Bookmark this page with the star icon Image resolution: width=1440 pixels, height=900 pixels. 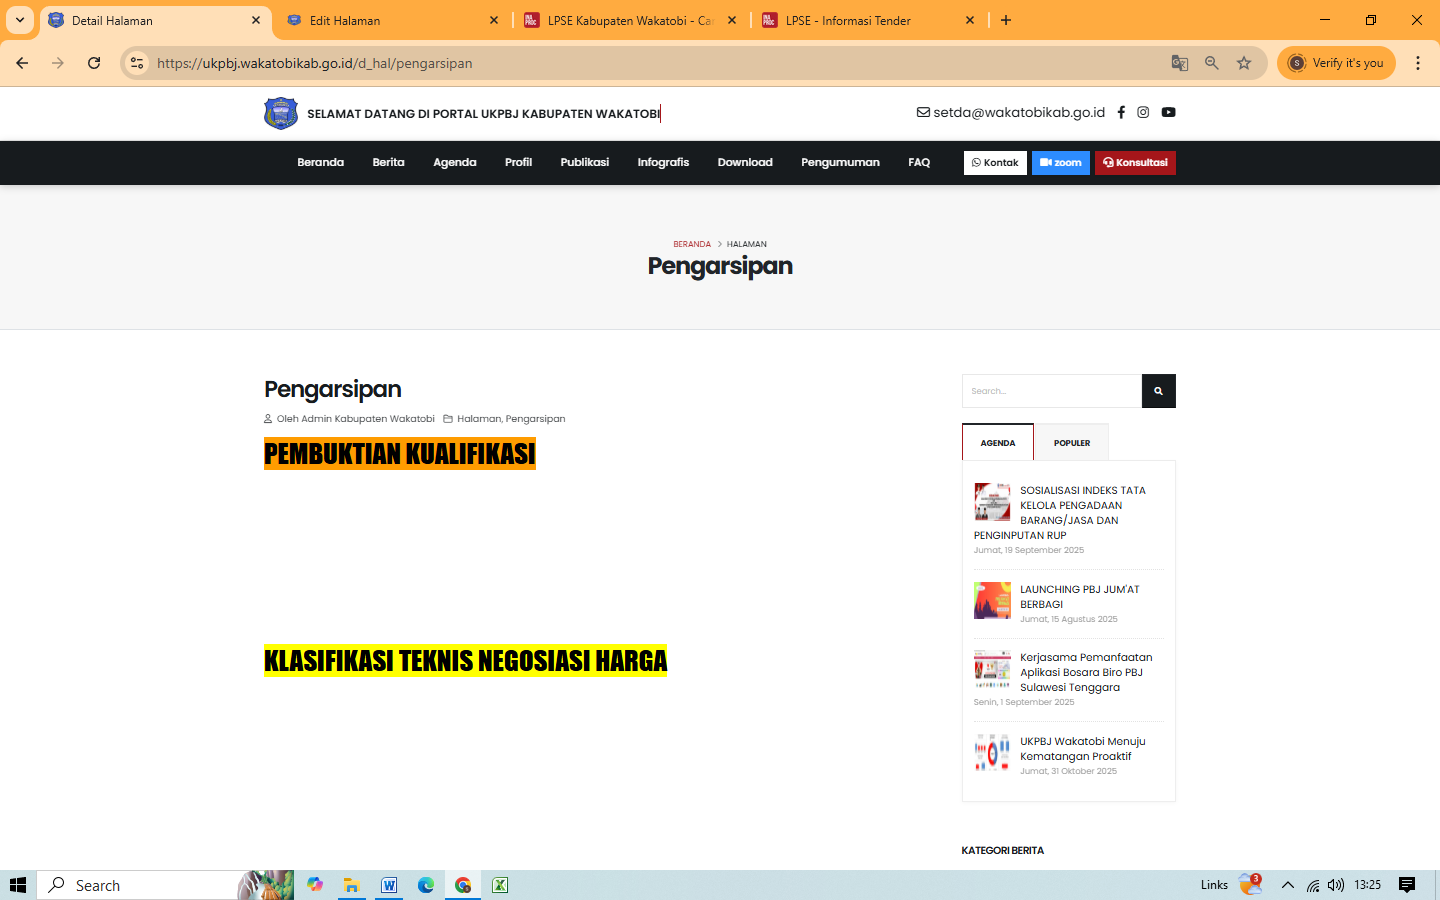coord(1244,63)
